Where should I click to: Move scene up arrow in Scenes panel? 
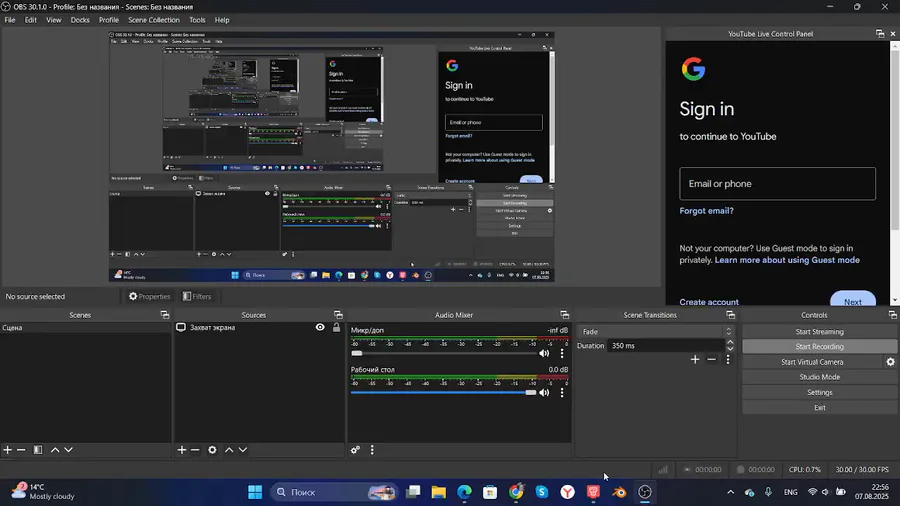(55, 450)
